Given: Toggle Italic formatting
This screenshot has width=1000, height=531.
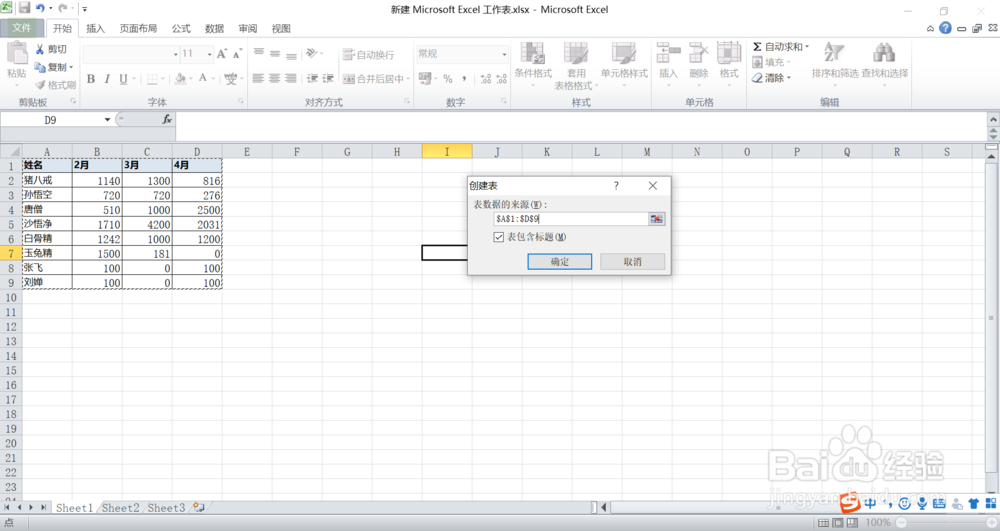Looking at the screenshot, I should pyautogui.click(x=107, y=78).
